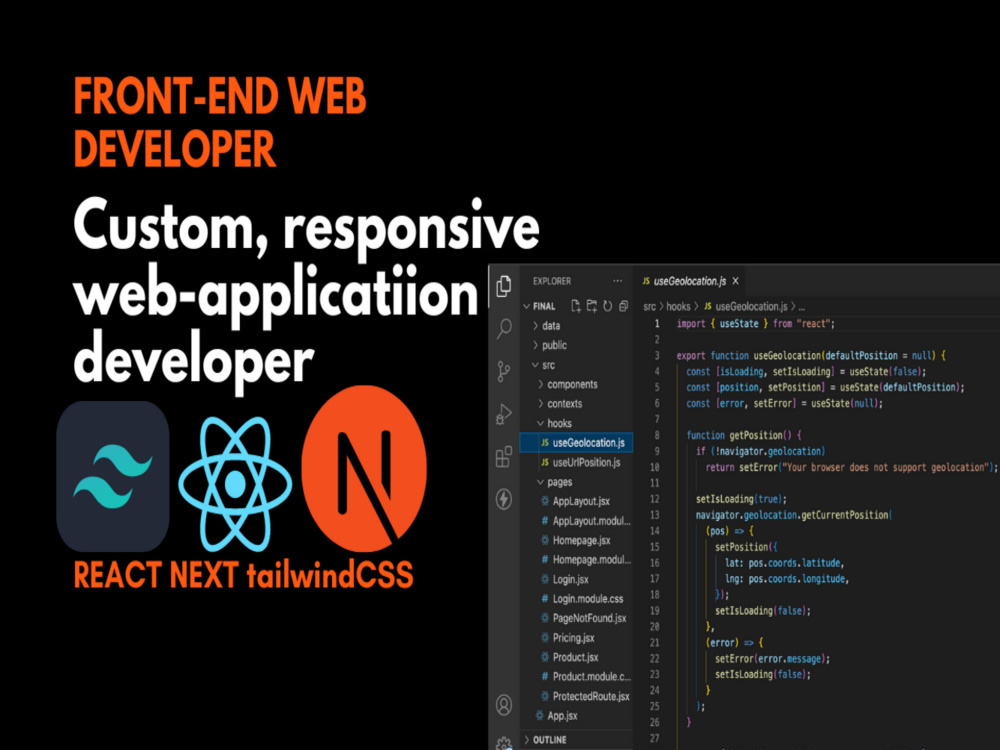Open the Source Control view
Image resolution: width=1000 pixels, height=750 pixels.
504,371
